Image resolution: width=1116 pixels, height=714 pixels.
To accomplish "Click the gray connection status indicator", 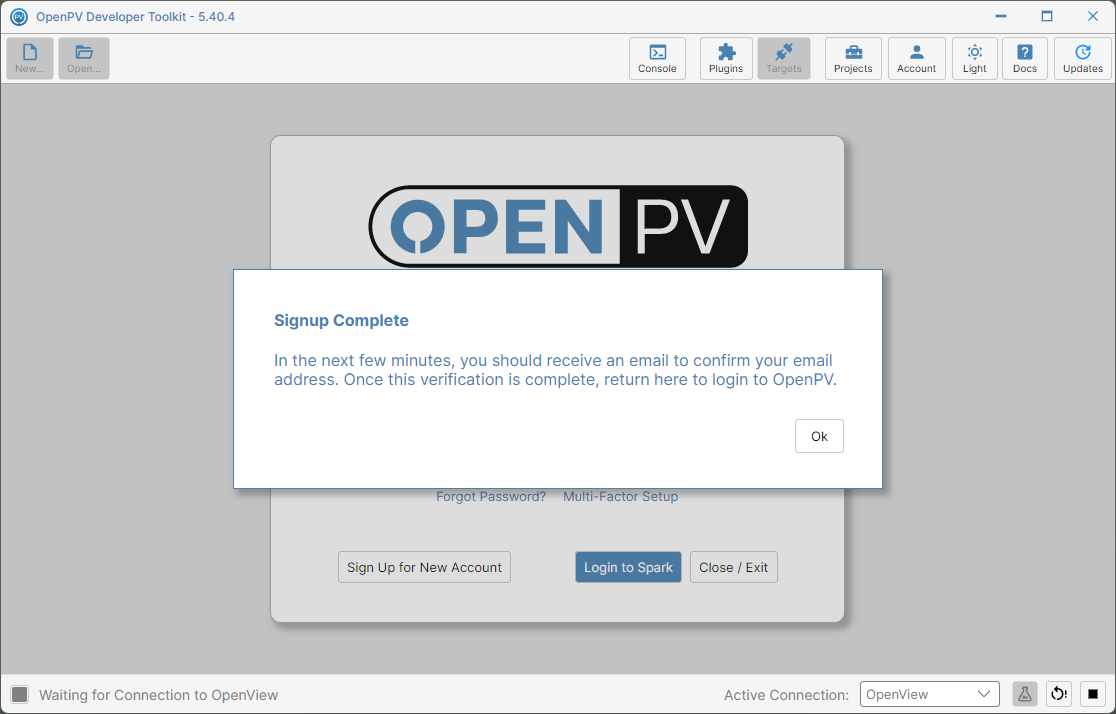I will coord(20,694).
